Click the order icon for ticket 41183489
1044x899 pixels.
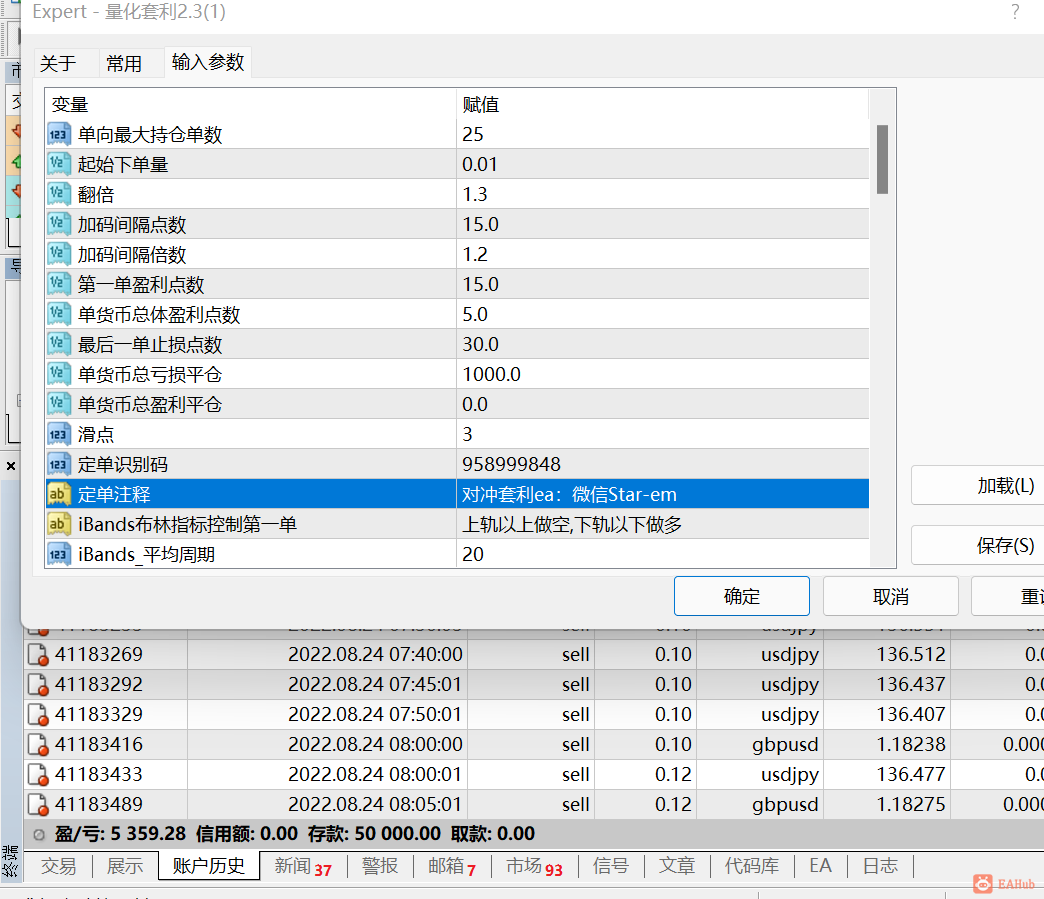pos(38,804)
